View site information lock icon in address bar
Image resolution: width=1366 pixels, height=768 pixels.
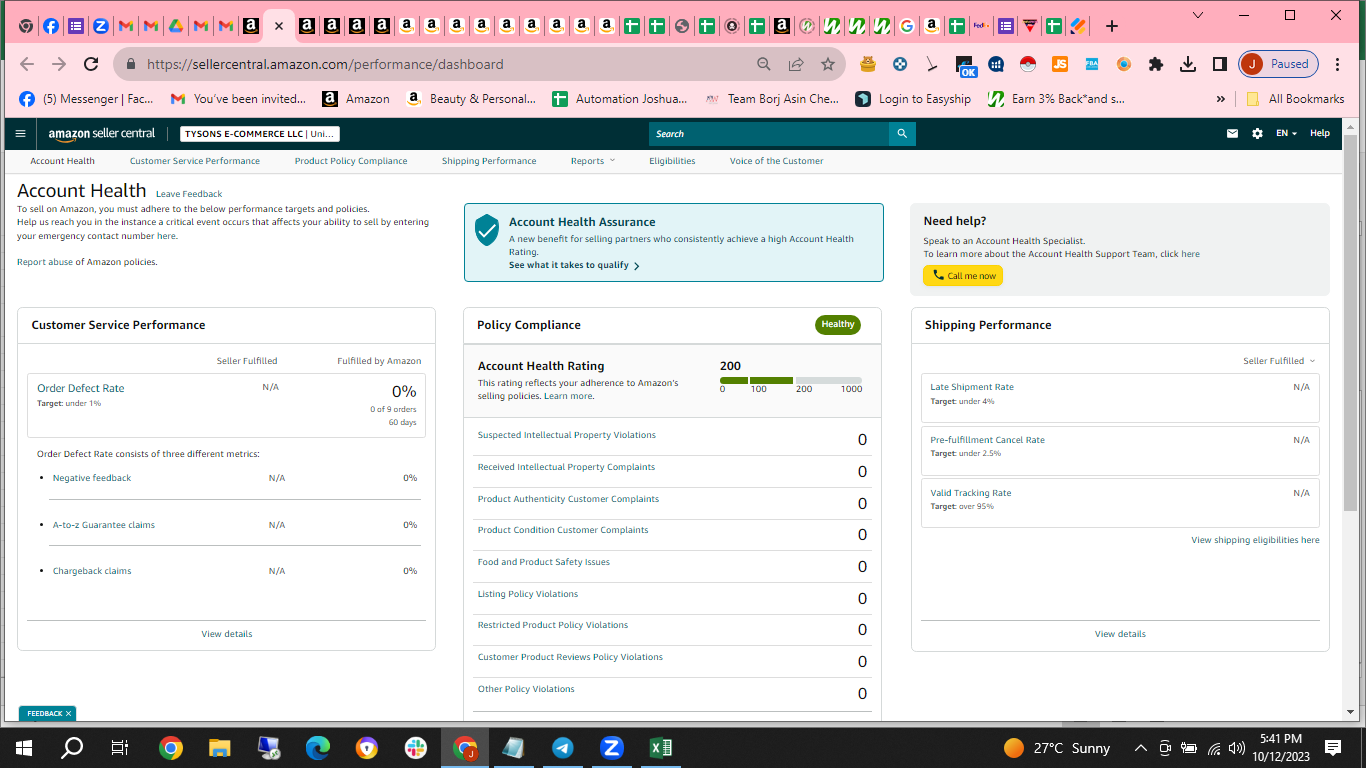coord(131,64)
